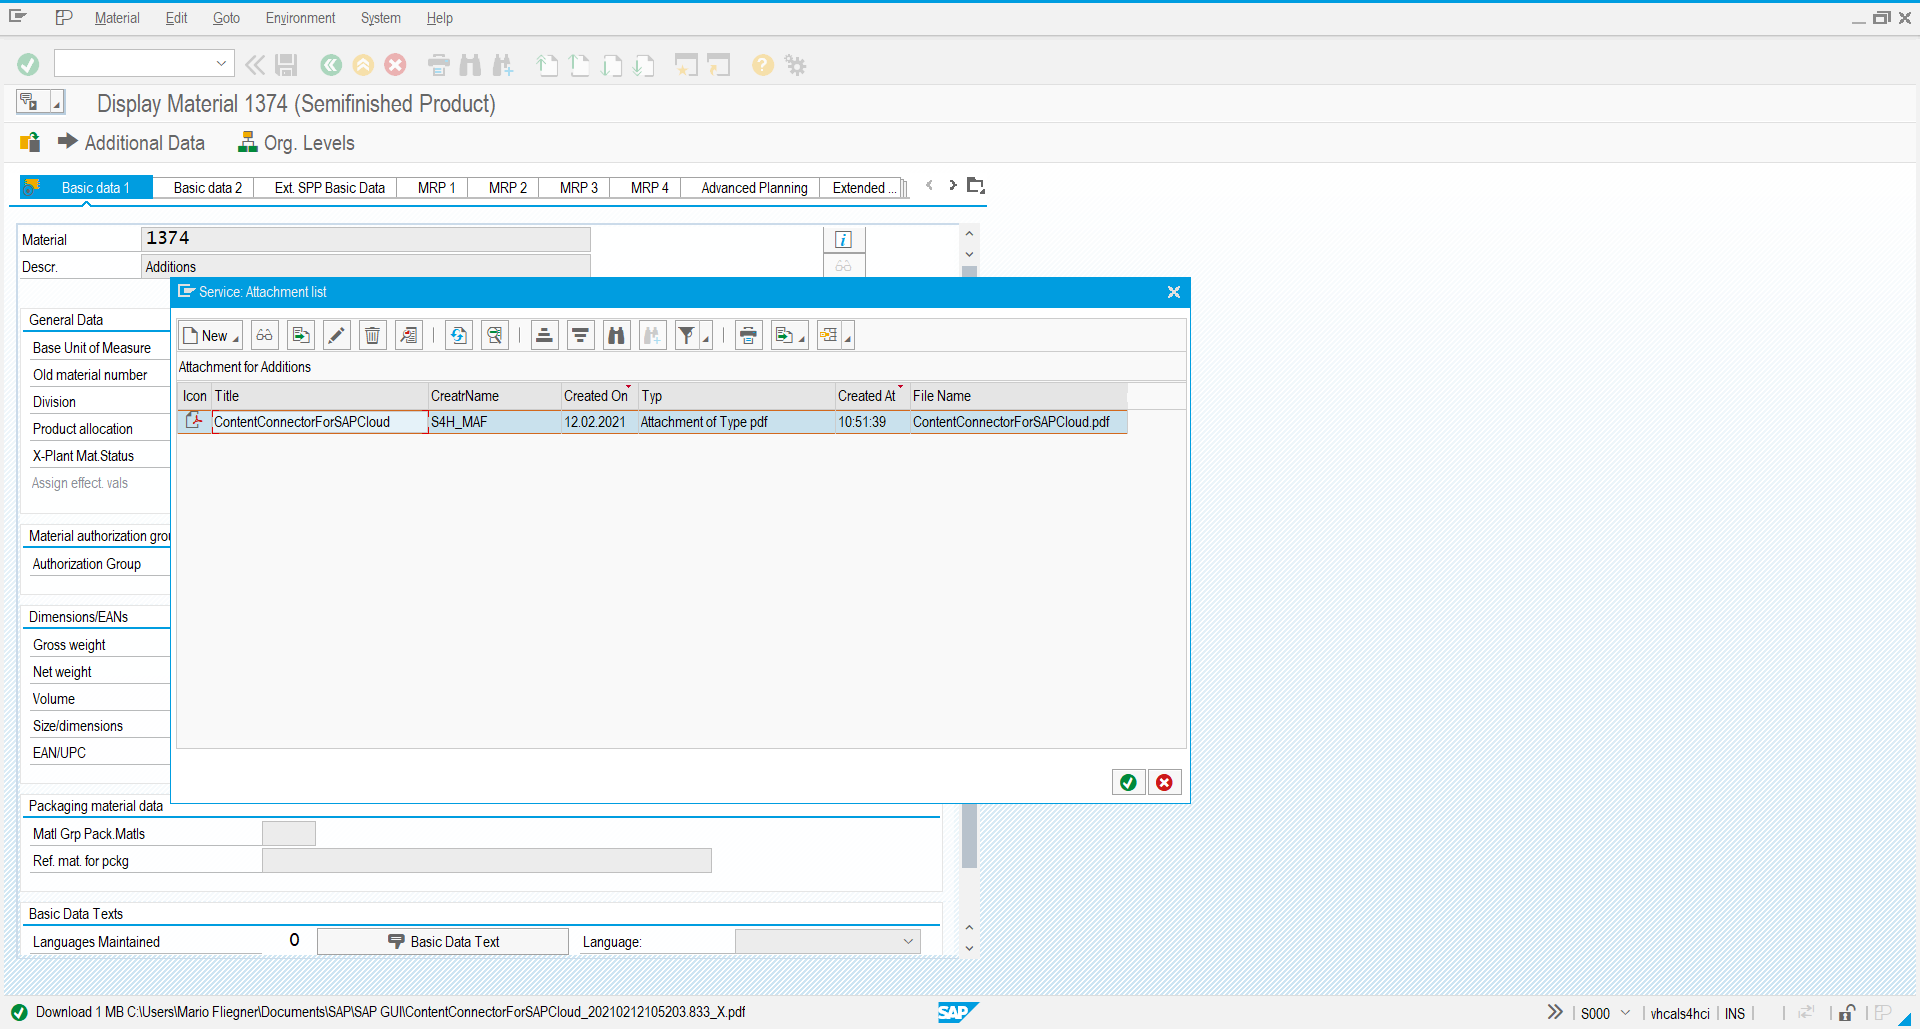This screenshot has height=1029, width=1920.
Task: Sort the attachments in ascending order
Action: click(544, 335)
